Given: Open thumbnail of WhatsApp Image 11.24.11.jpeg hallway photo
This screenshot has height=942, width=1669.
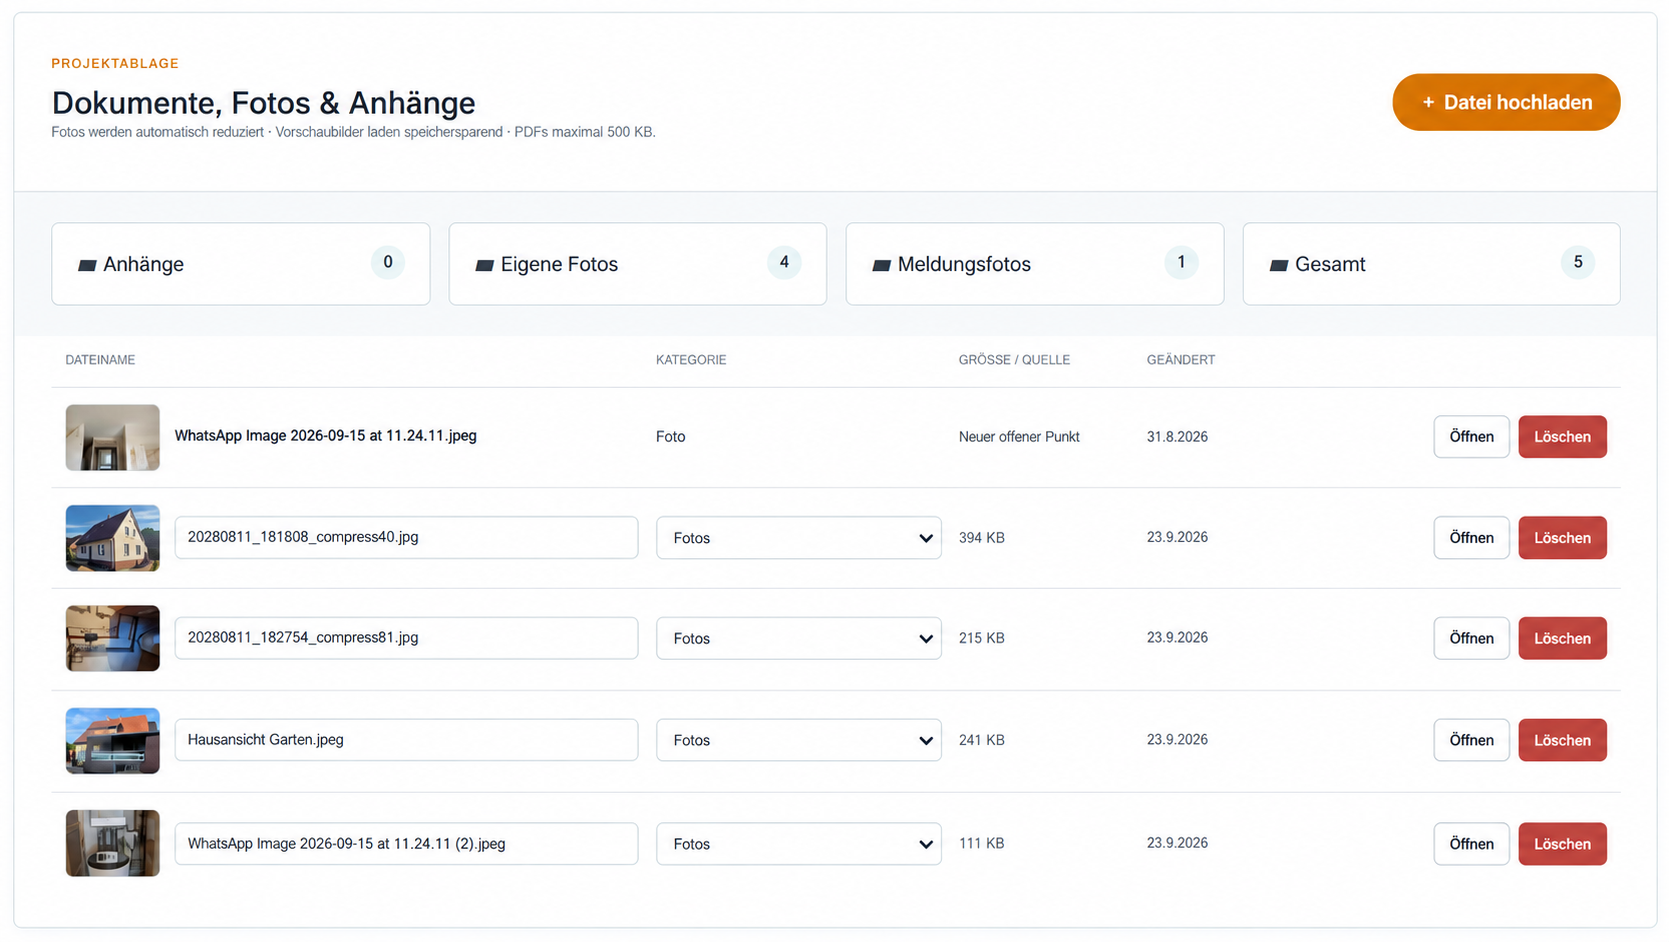Looking at the screenshot, I should coord(112,437).
